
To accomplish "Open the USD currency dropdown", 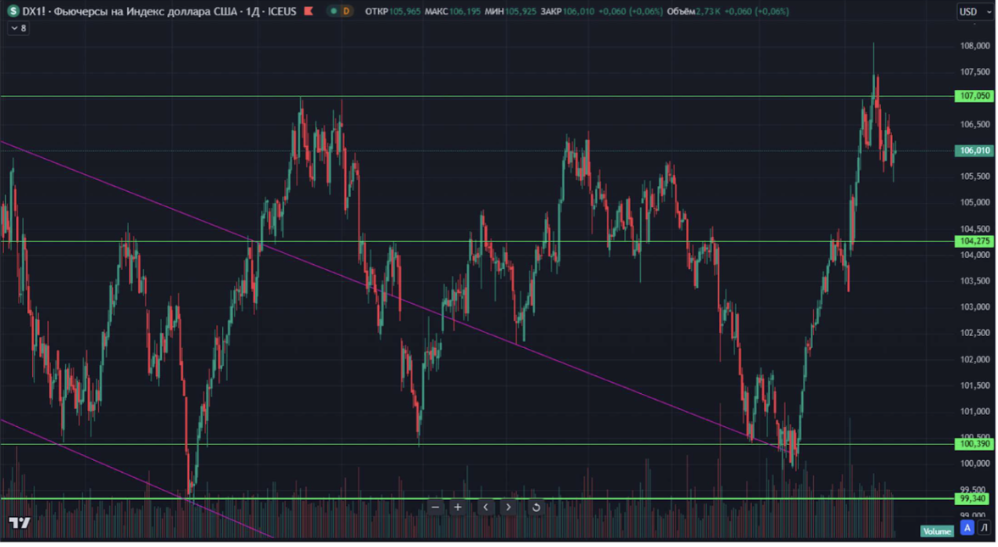I will [x=974, y=11].
